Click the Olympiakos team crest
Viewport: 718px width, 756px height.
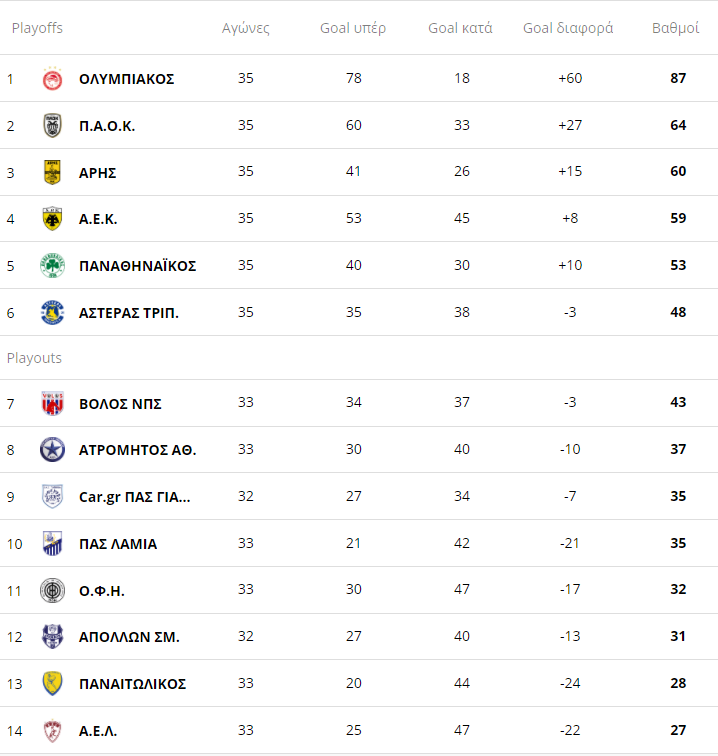[52, 79]
